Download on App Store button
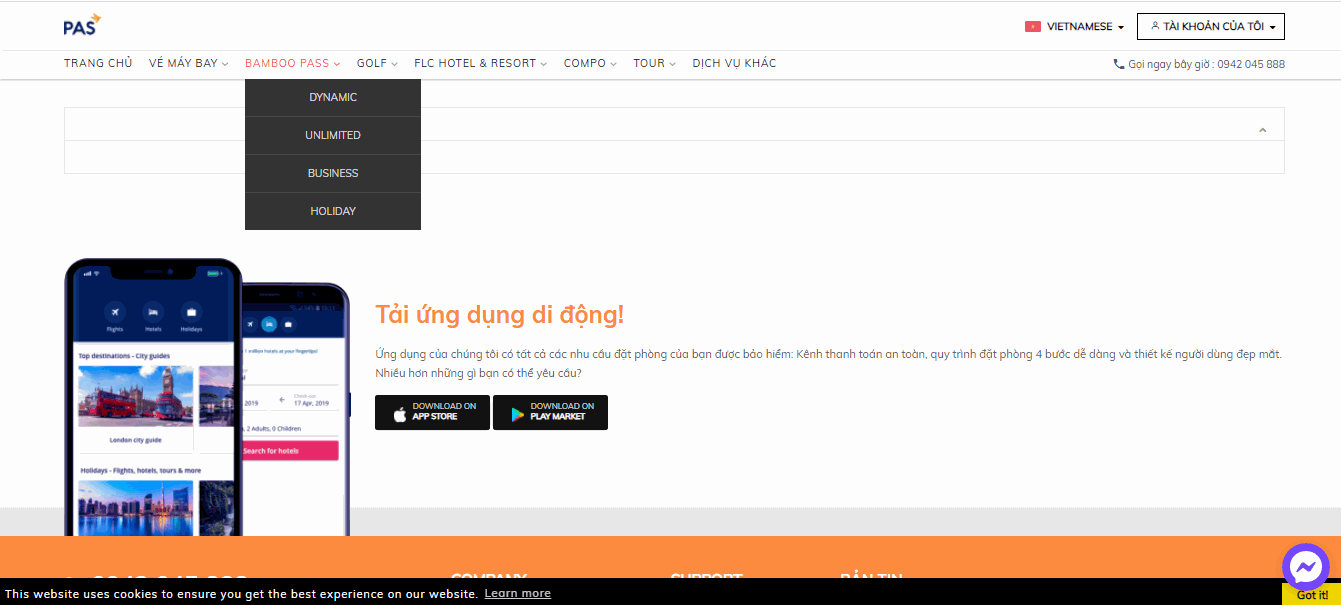Viewport: 1341px width, 605px height. point(433,412)
